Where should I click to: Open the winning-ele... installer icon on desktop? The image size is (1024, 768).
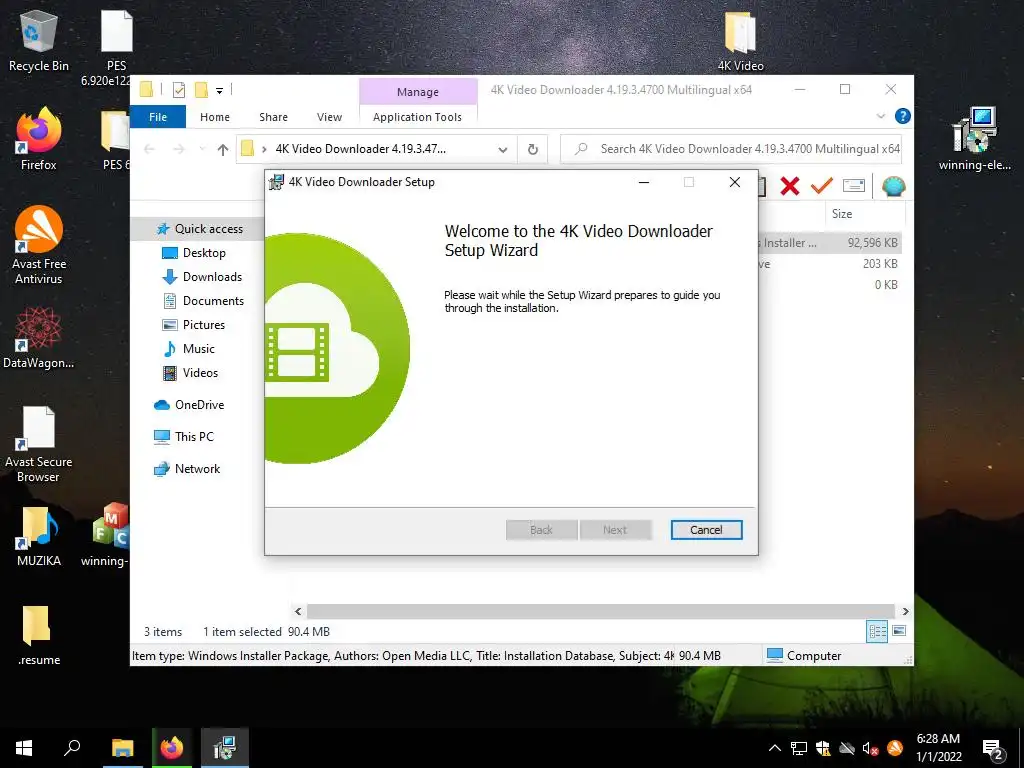[974, 139]
